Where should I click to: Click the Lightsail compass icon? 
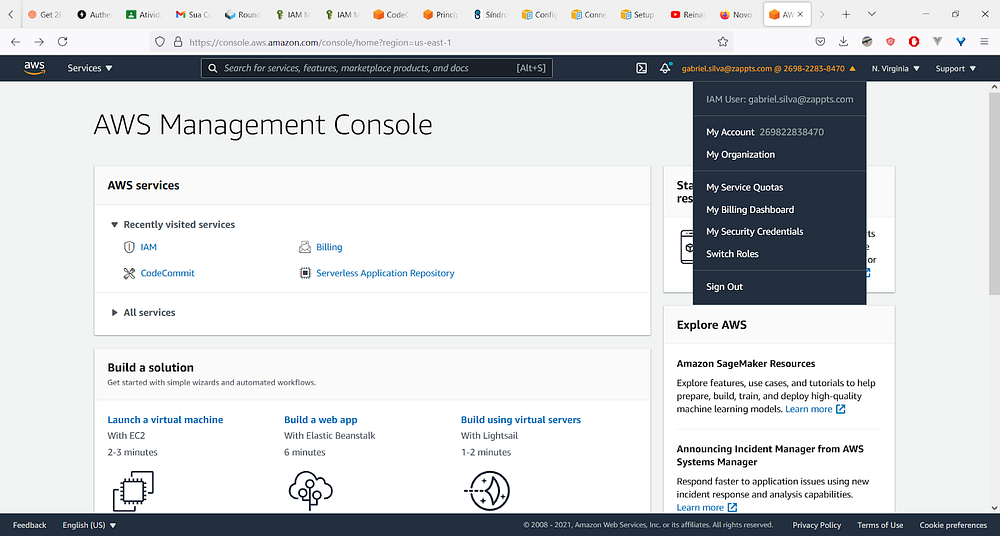click(x=487, y=490)
